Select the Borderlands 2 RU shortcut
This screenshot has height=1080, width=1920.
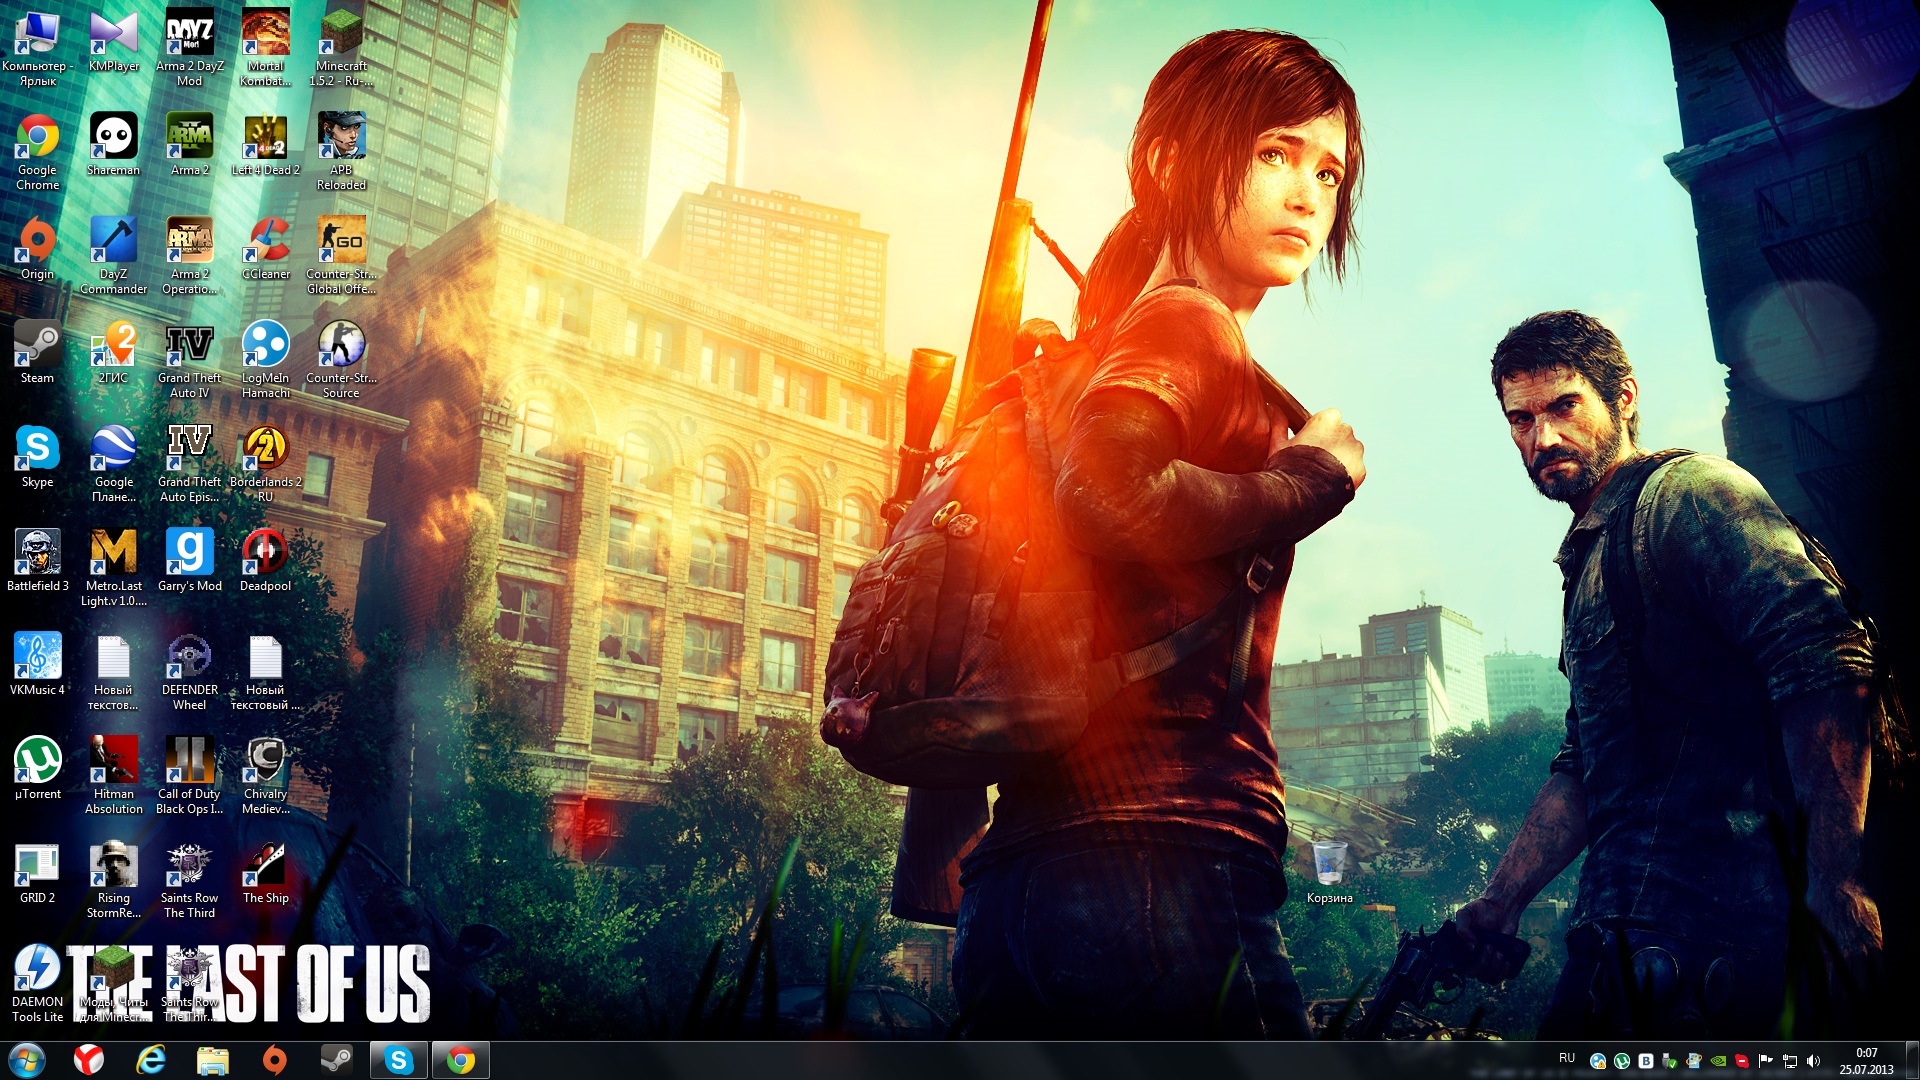tap(266, 464)
